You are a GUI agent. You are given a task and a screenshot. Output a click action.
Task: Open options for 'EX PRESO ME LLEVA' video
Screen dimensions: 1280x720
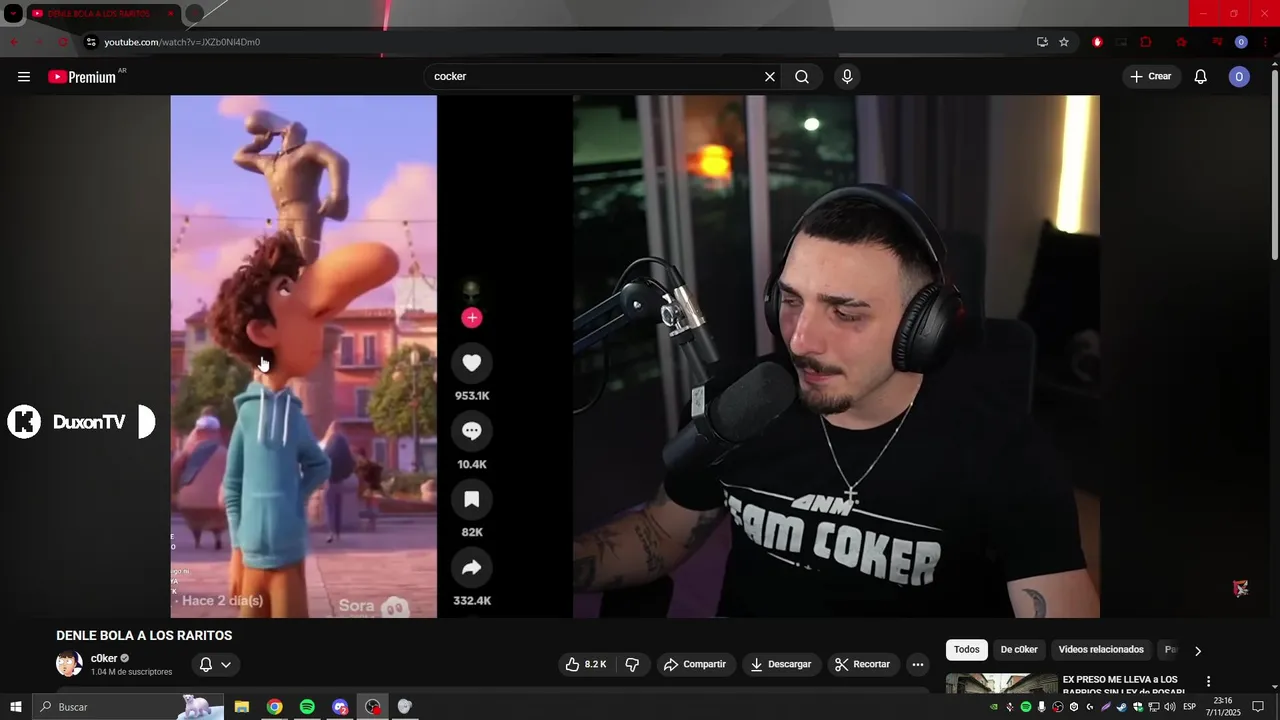pos(1208,681)
